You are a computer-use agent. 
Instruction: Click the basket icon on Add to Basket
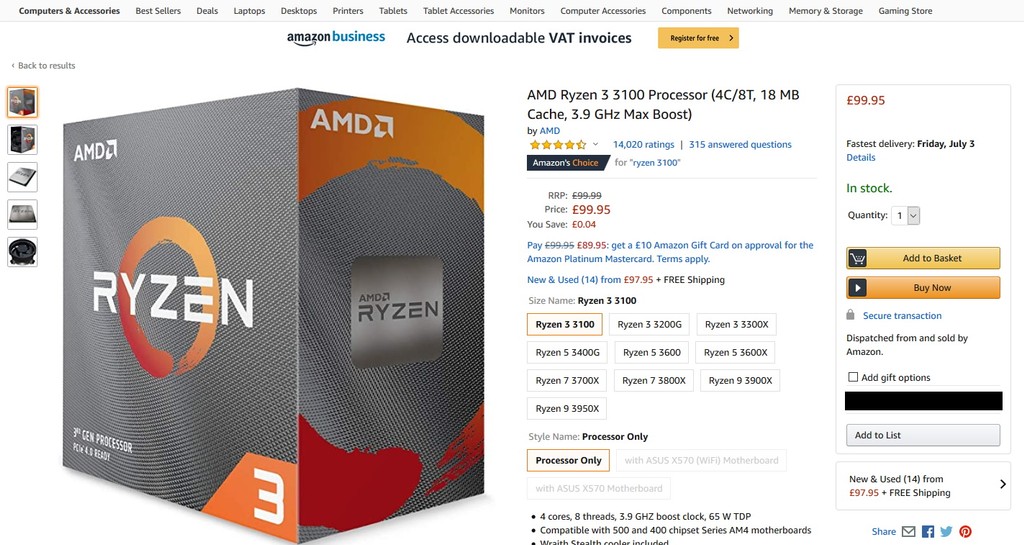click(x=858, y=258)
